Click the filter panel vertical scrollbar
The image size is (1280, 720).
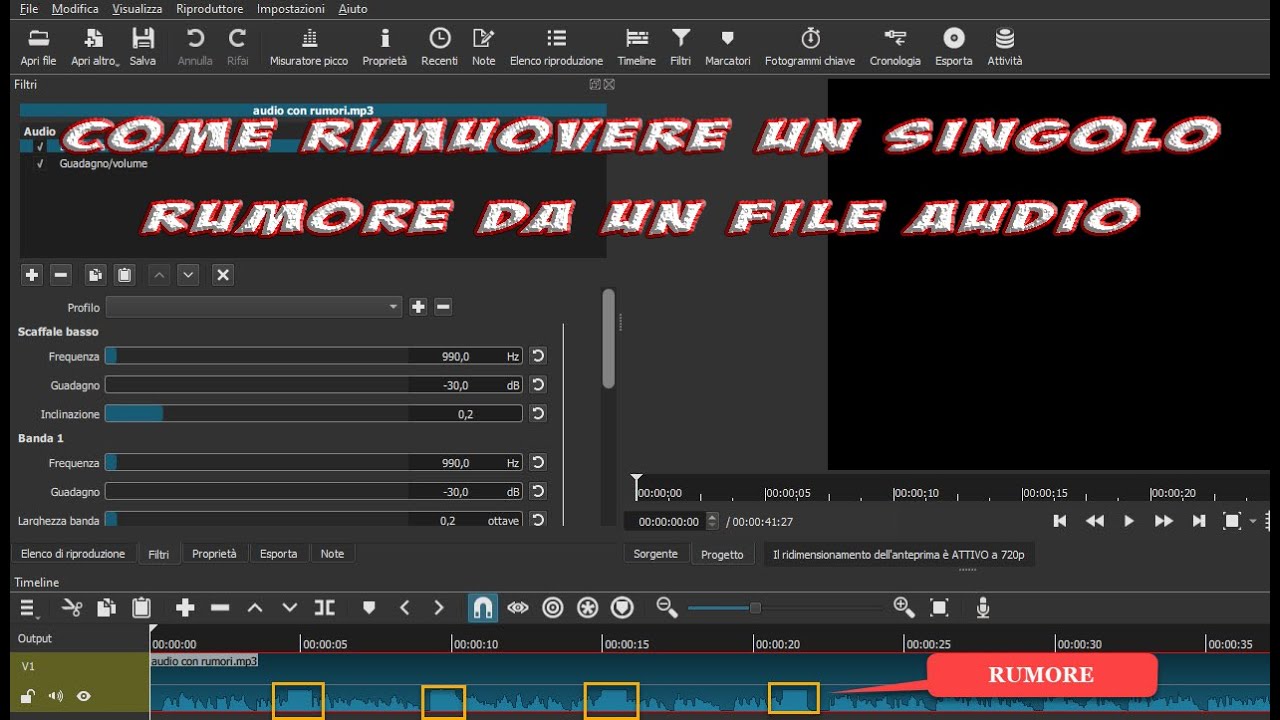click(x=608, y=340)
